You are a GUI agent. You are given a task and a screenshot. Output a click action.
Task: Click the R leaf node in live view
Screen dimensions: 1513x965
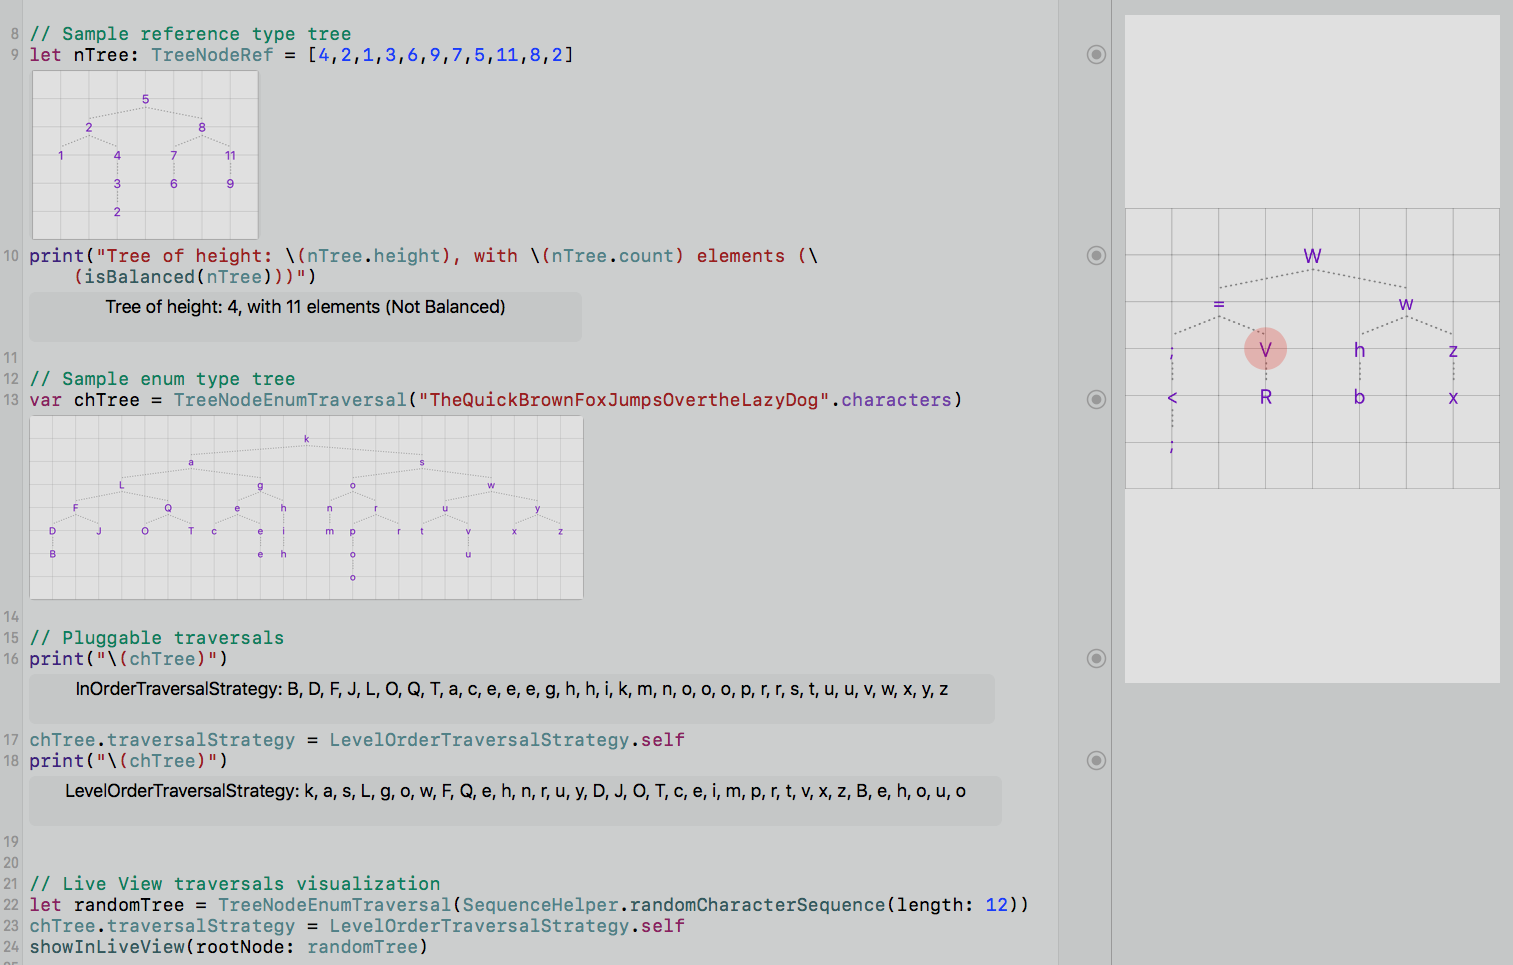pos(1266,397)
